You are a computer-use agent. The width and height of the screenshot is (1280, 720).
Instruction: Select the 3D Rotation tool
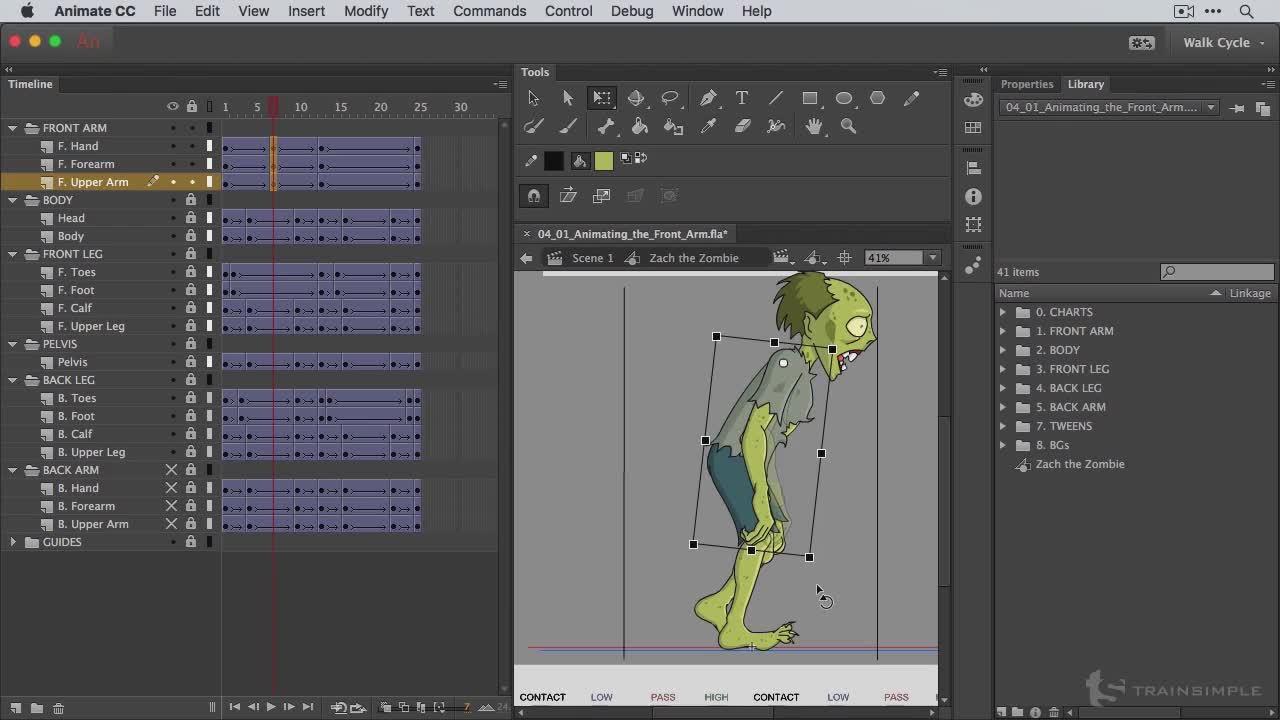636,98
